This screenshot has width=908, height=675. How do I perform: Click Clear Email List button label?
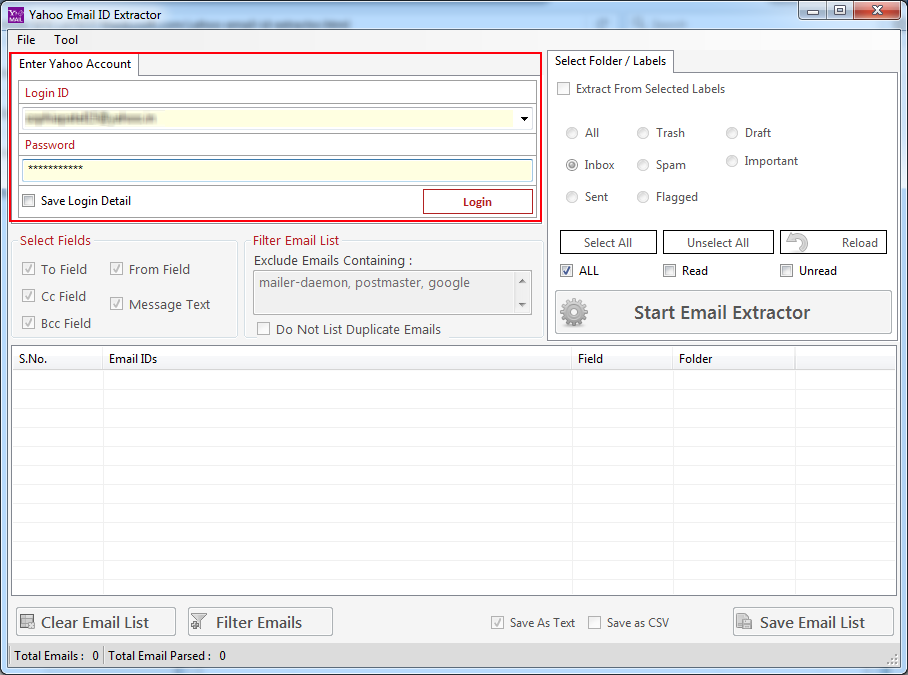(x=95, y=622)
